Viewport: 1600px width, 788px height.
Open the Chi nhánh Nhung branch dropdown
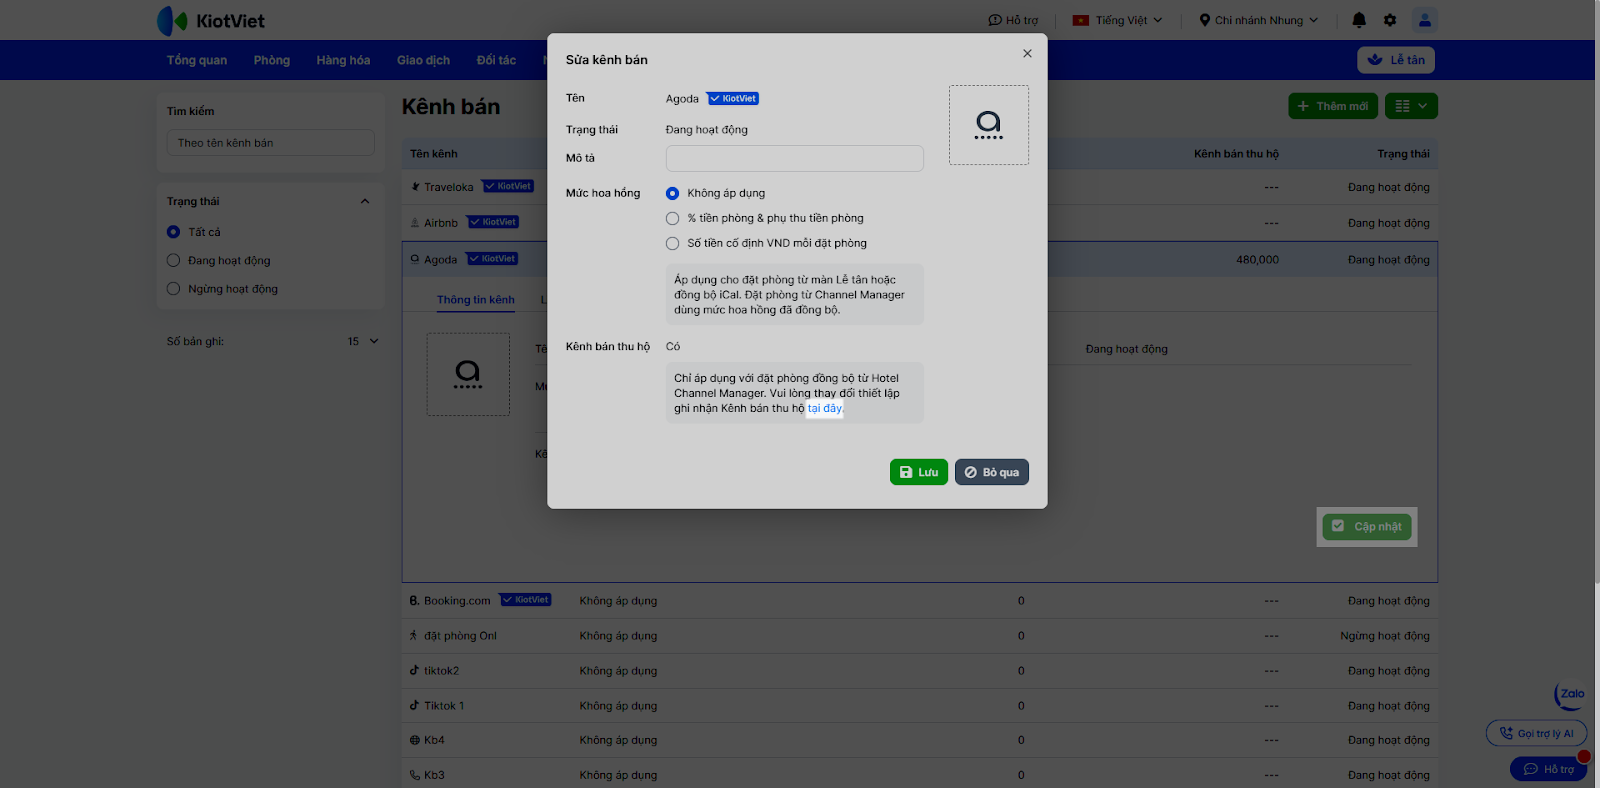click(1259, 20)
